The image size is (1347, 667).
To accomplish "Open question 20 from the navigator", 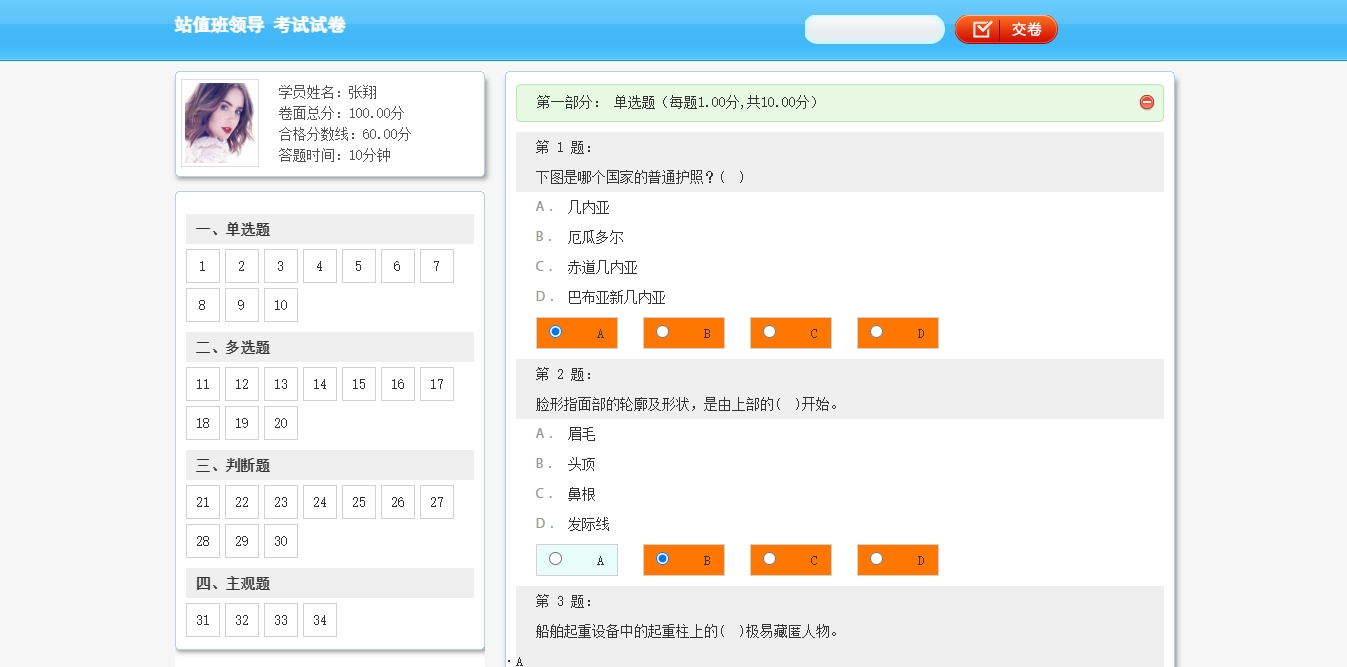I will click(x=281, y=423).
